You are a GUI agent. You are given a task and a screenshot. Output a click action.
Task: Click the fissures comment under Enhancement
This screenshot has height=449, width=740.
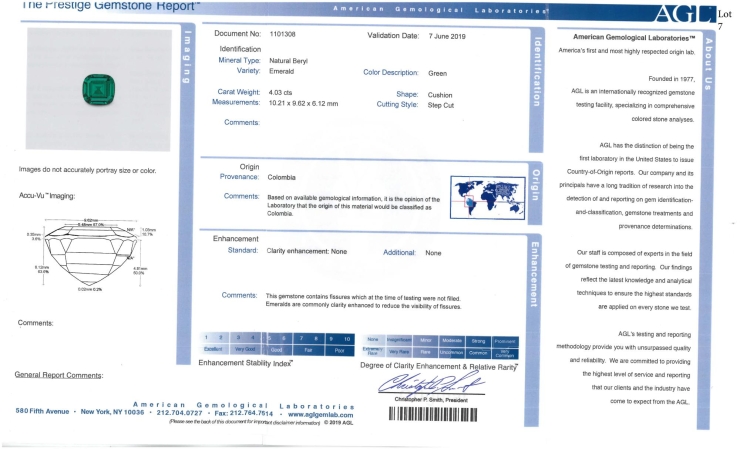pos(363,302)
